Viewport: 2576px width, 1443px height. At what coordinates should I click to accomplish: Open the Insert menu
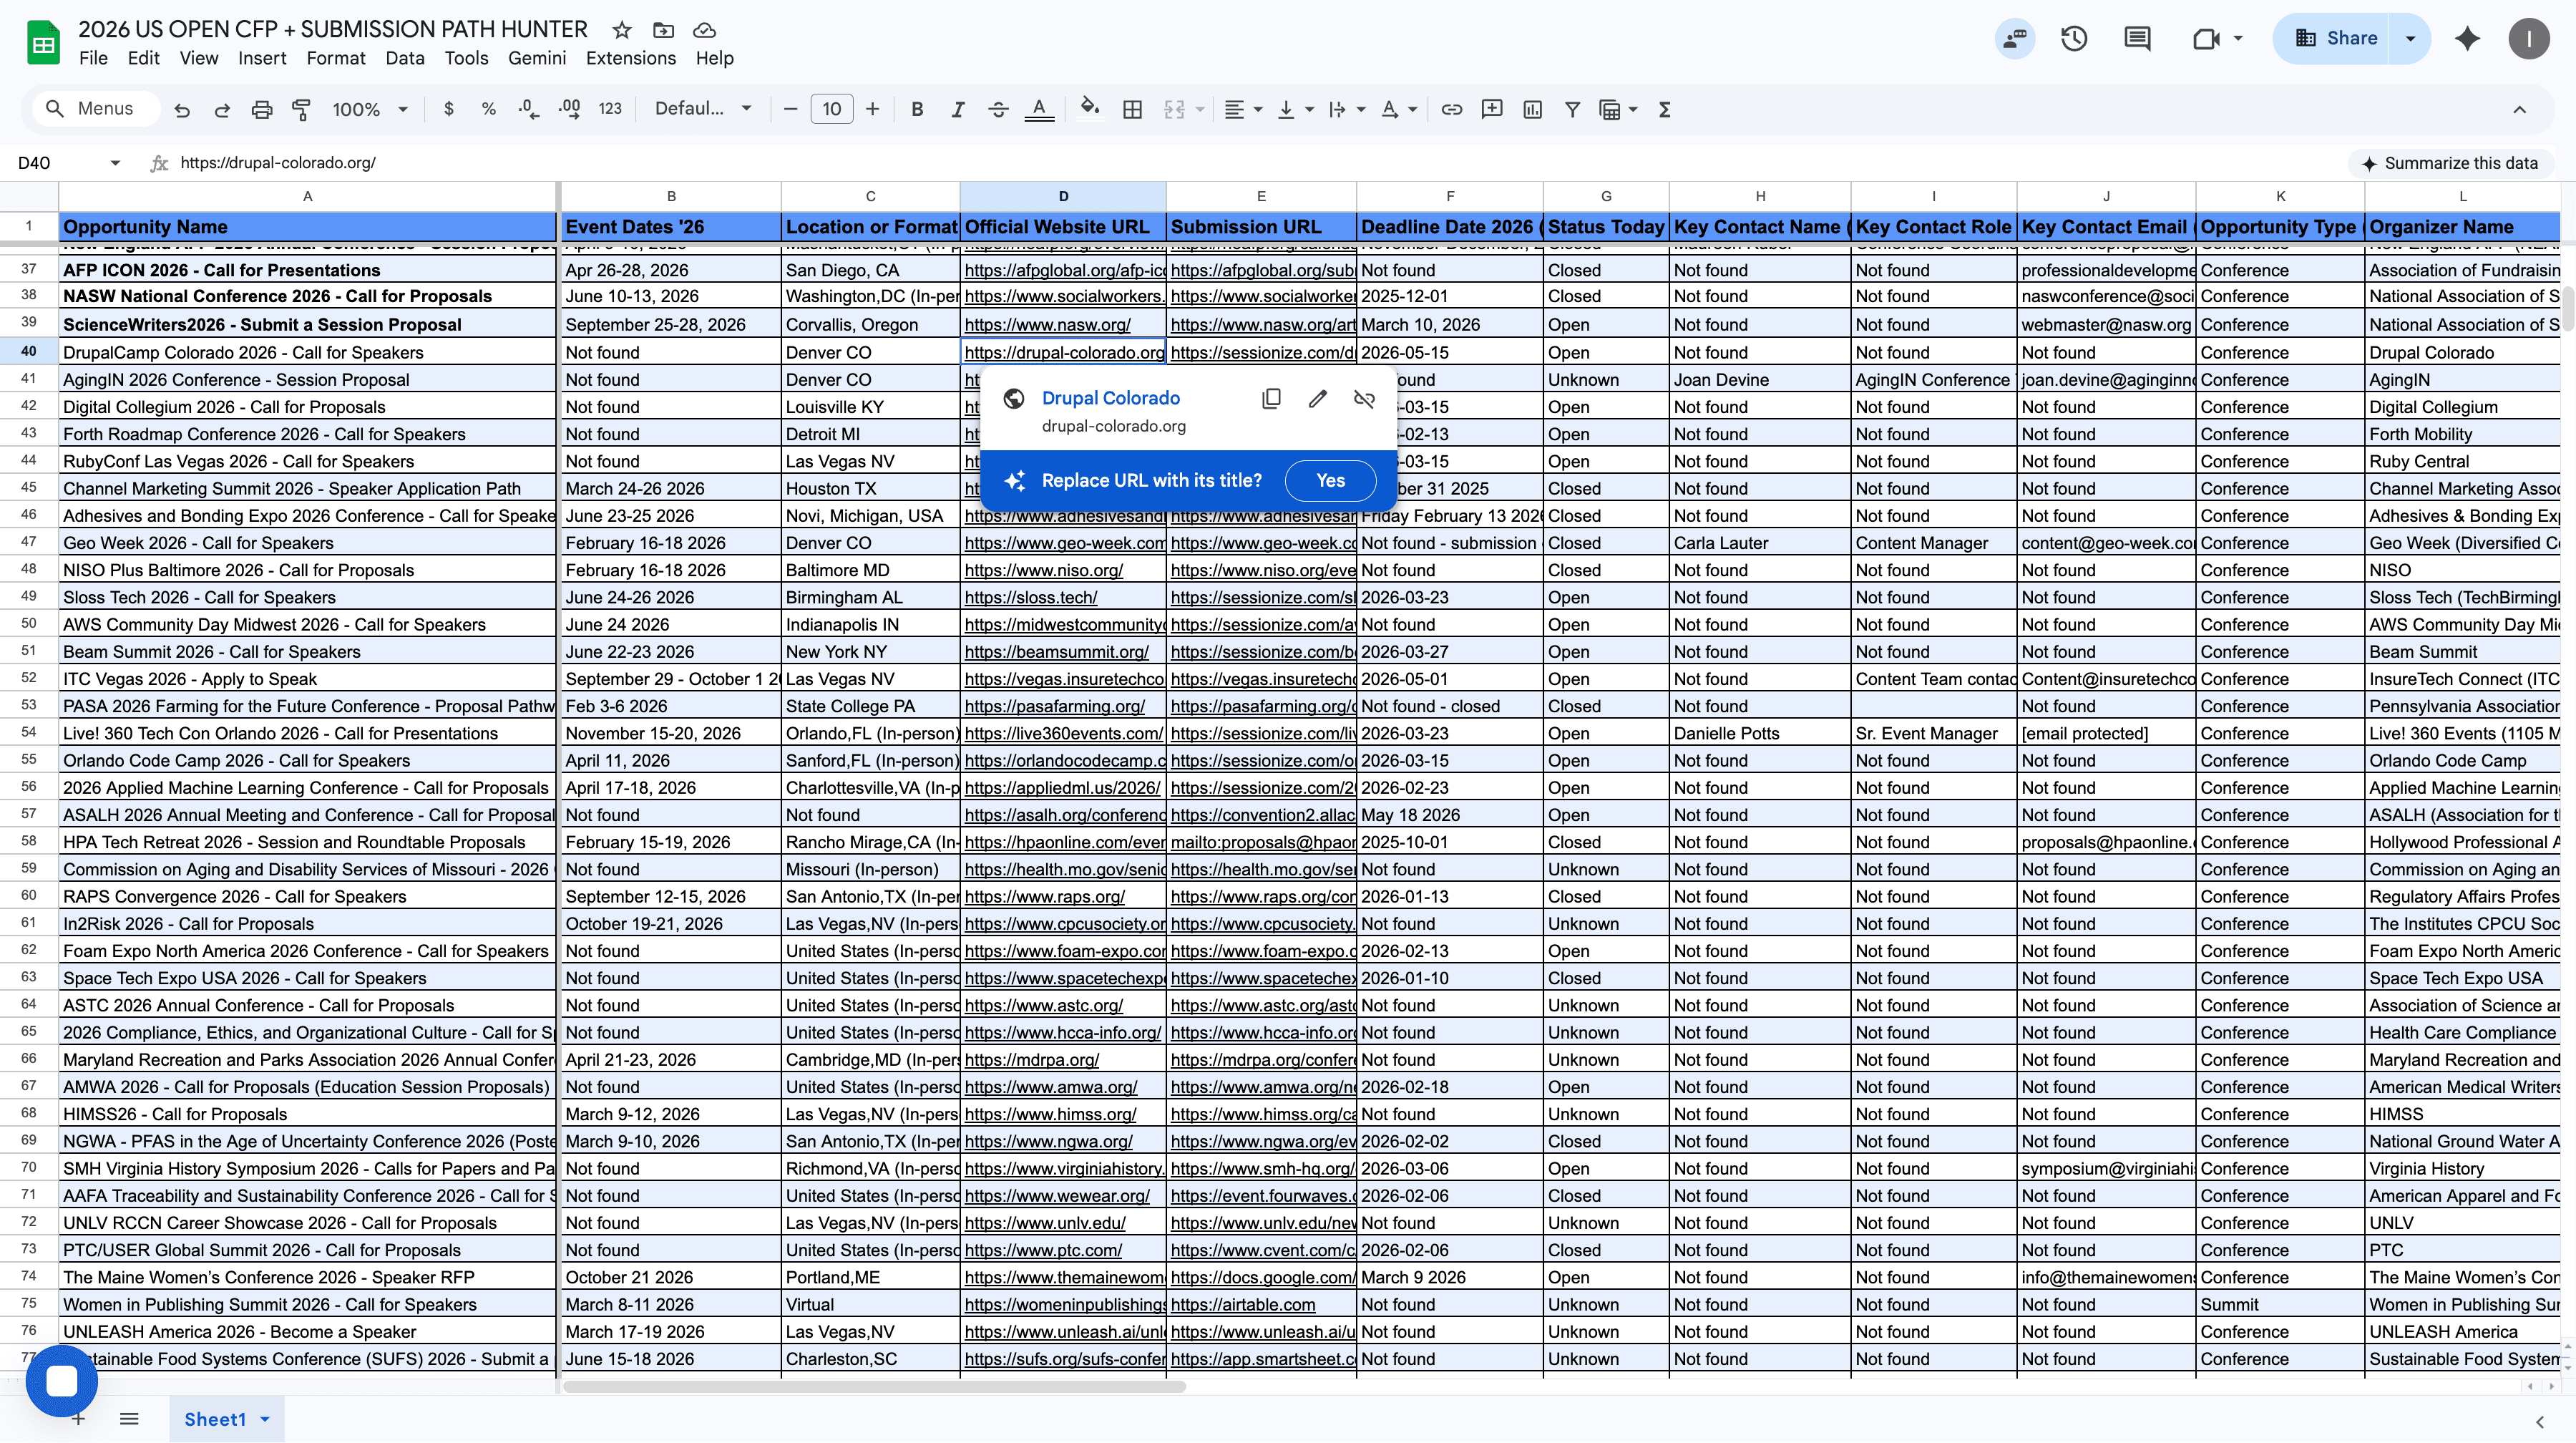(x=262, y=58)
